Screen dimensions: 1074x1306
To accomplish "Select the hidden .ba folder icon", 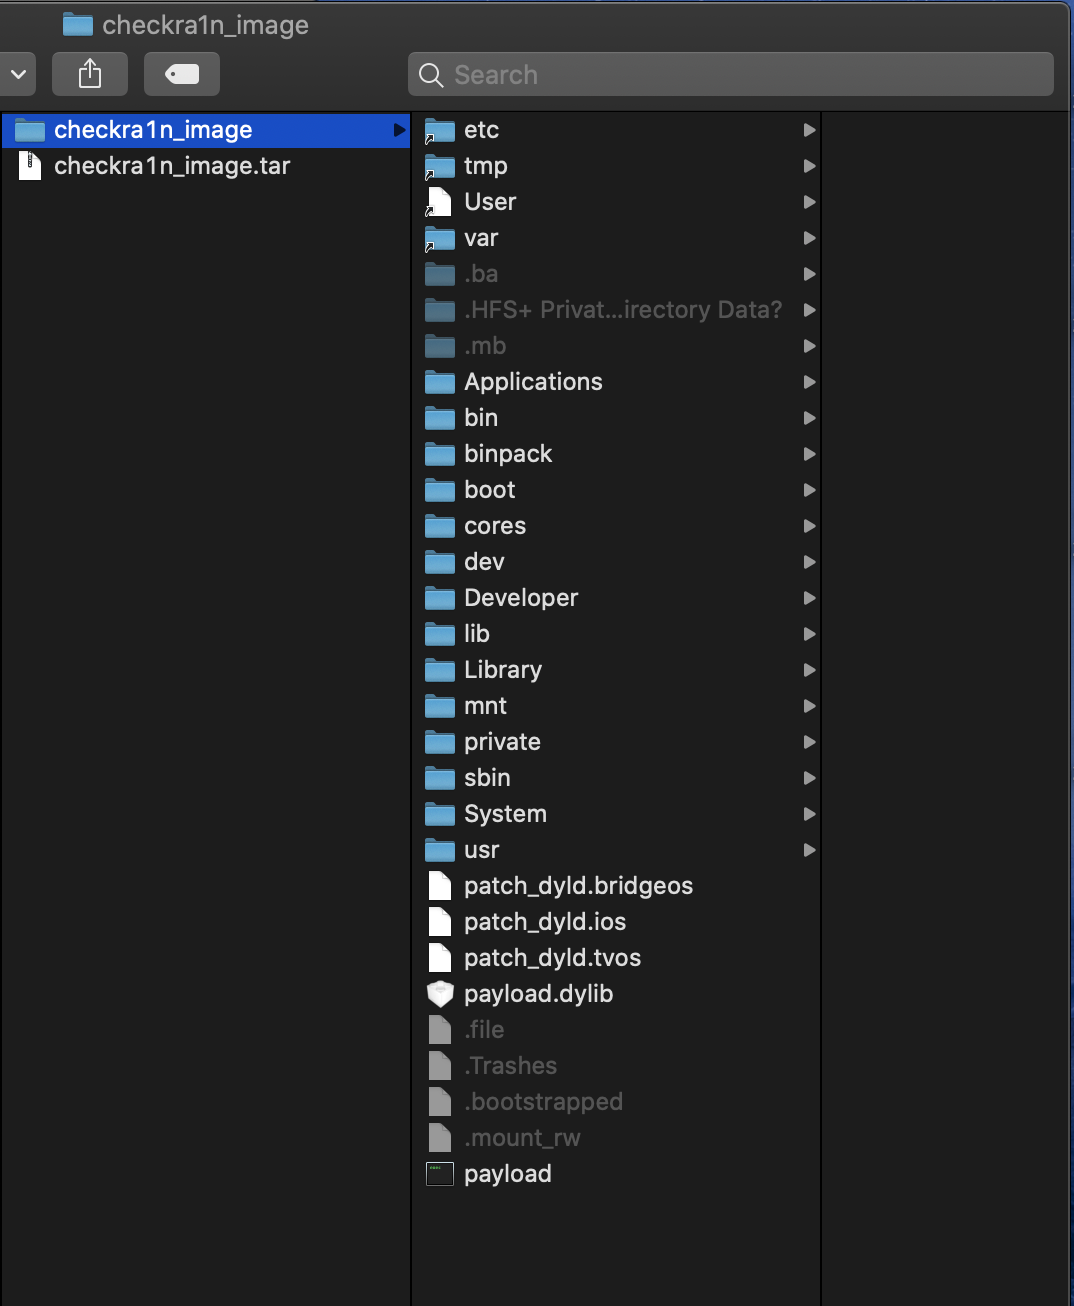I will click(440, 274).
